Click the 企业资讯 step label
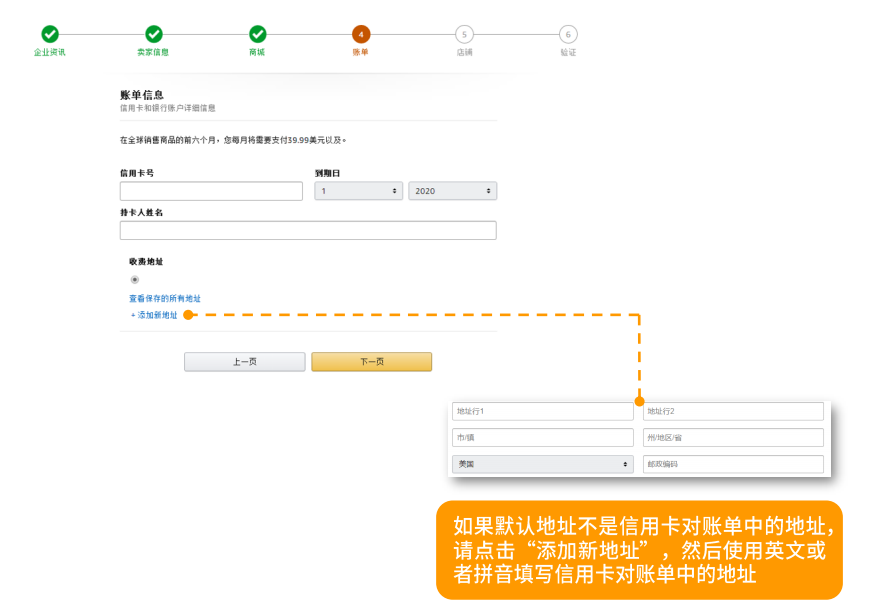The width and height of the screenshot is (875, 604). [x=50, y=52]
